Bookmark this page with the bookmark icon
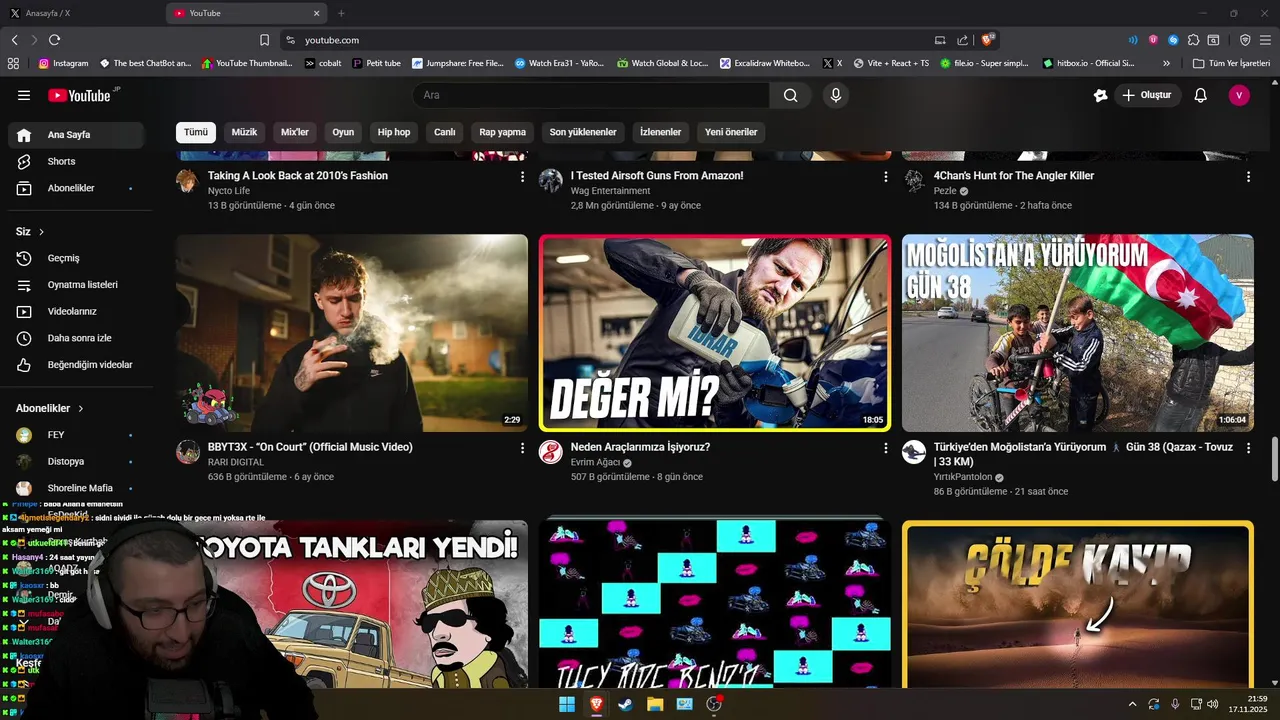 (264, 40)
